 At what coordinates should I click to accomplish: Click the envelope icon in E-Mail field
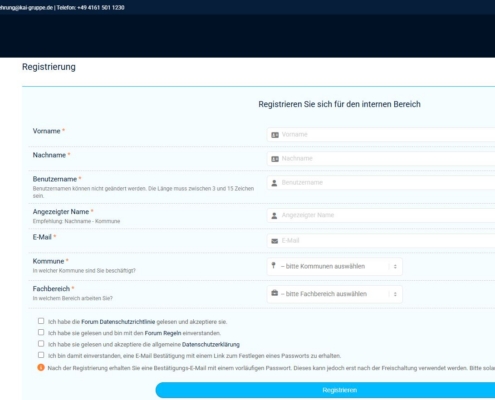tap(275, 241)
